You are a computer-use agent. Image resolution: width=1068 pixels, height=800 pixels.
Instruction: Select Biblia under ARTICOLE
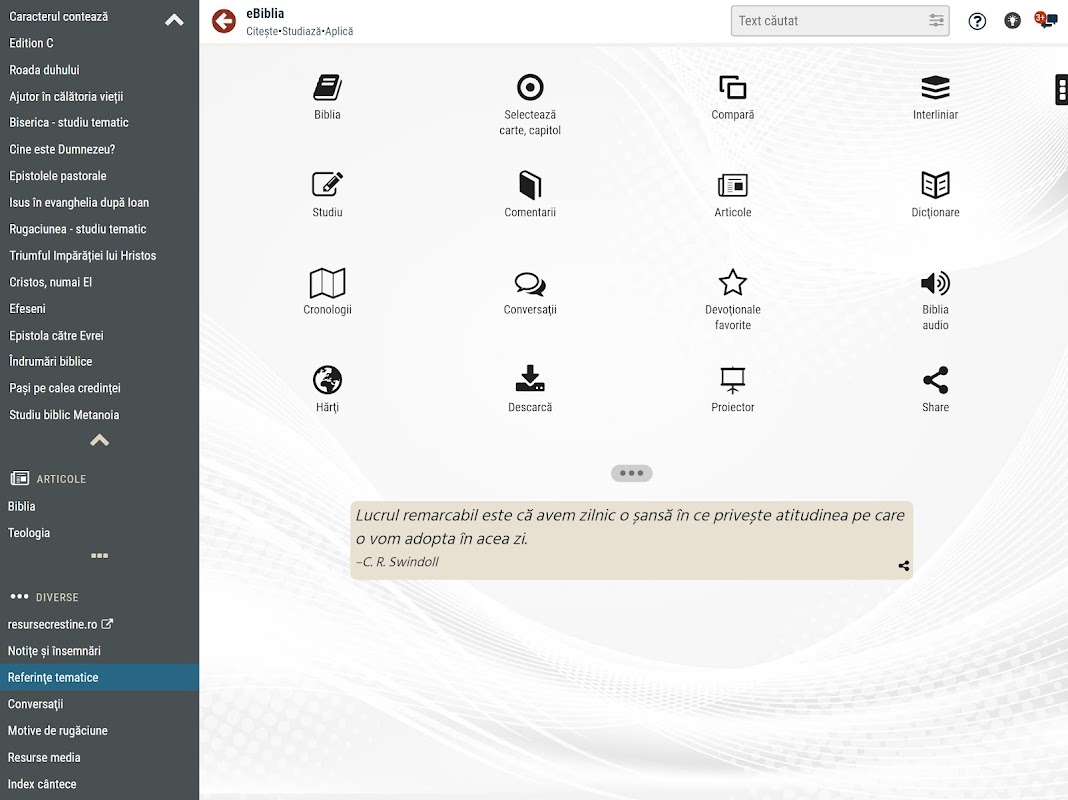[22, 506]
